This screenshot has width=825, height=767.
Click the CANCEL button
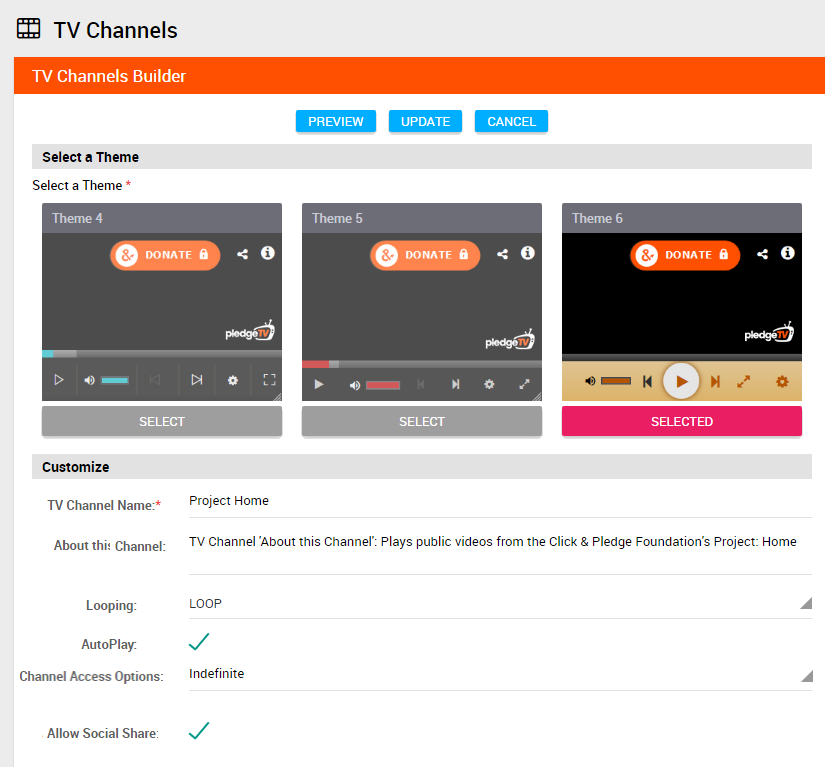tap(511, 122)
